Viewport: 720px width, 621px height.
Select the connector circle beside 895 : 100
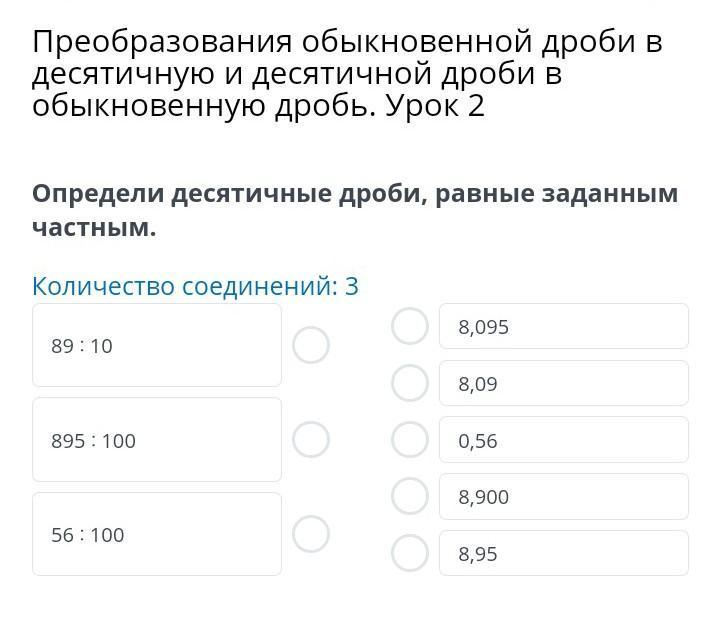[x=311, y=439]
